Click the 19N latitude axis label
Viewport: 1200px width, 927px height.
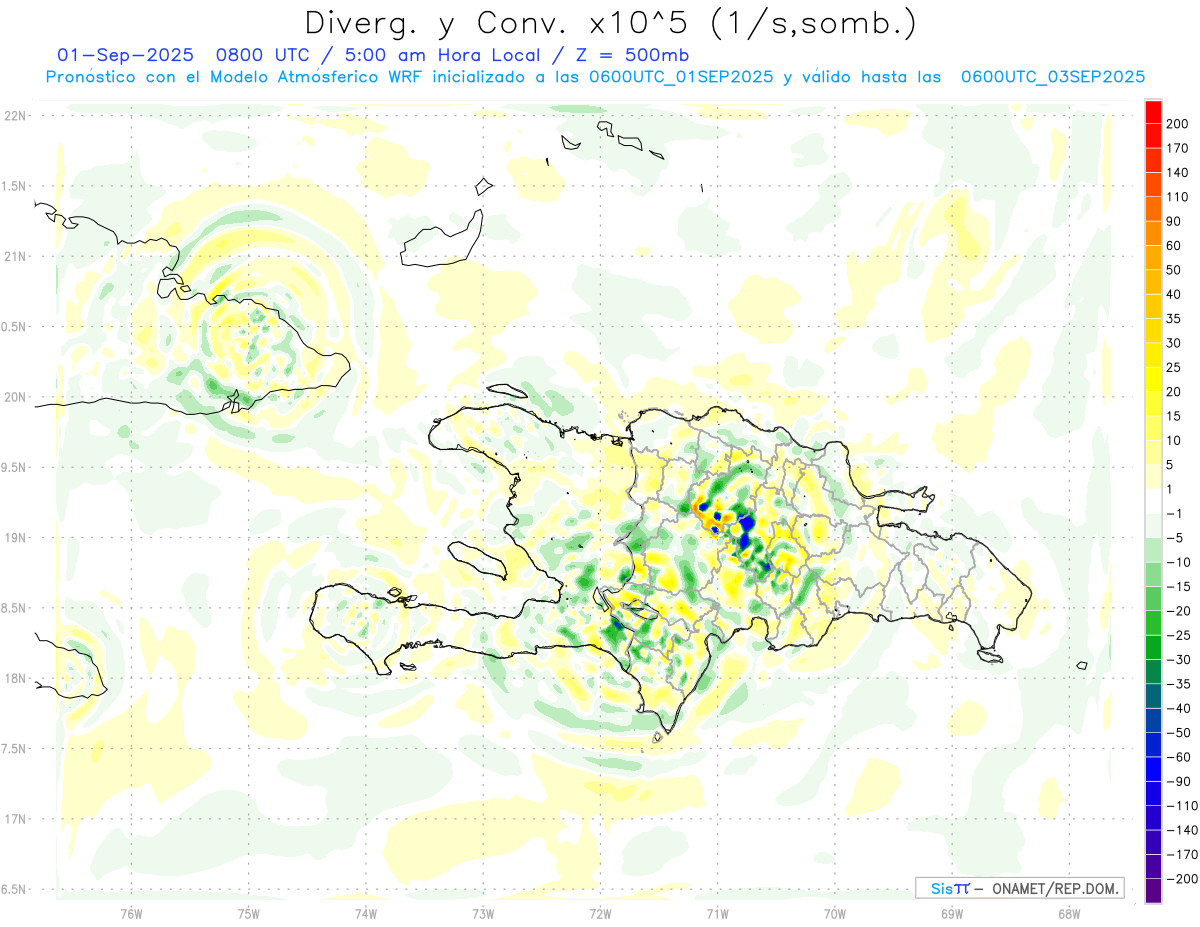point(14,538)
